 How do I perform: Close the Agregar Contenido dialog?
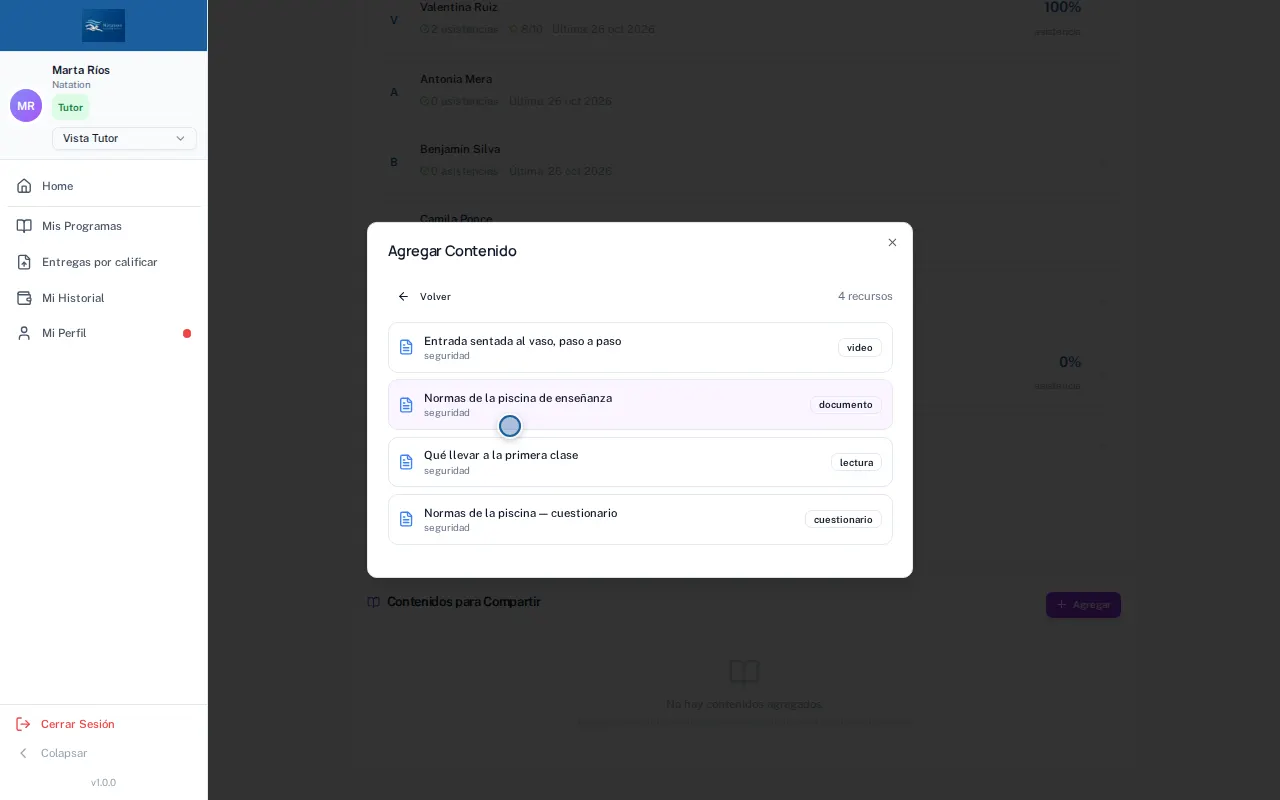[892, 242]
